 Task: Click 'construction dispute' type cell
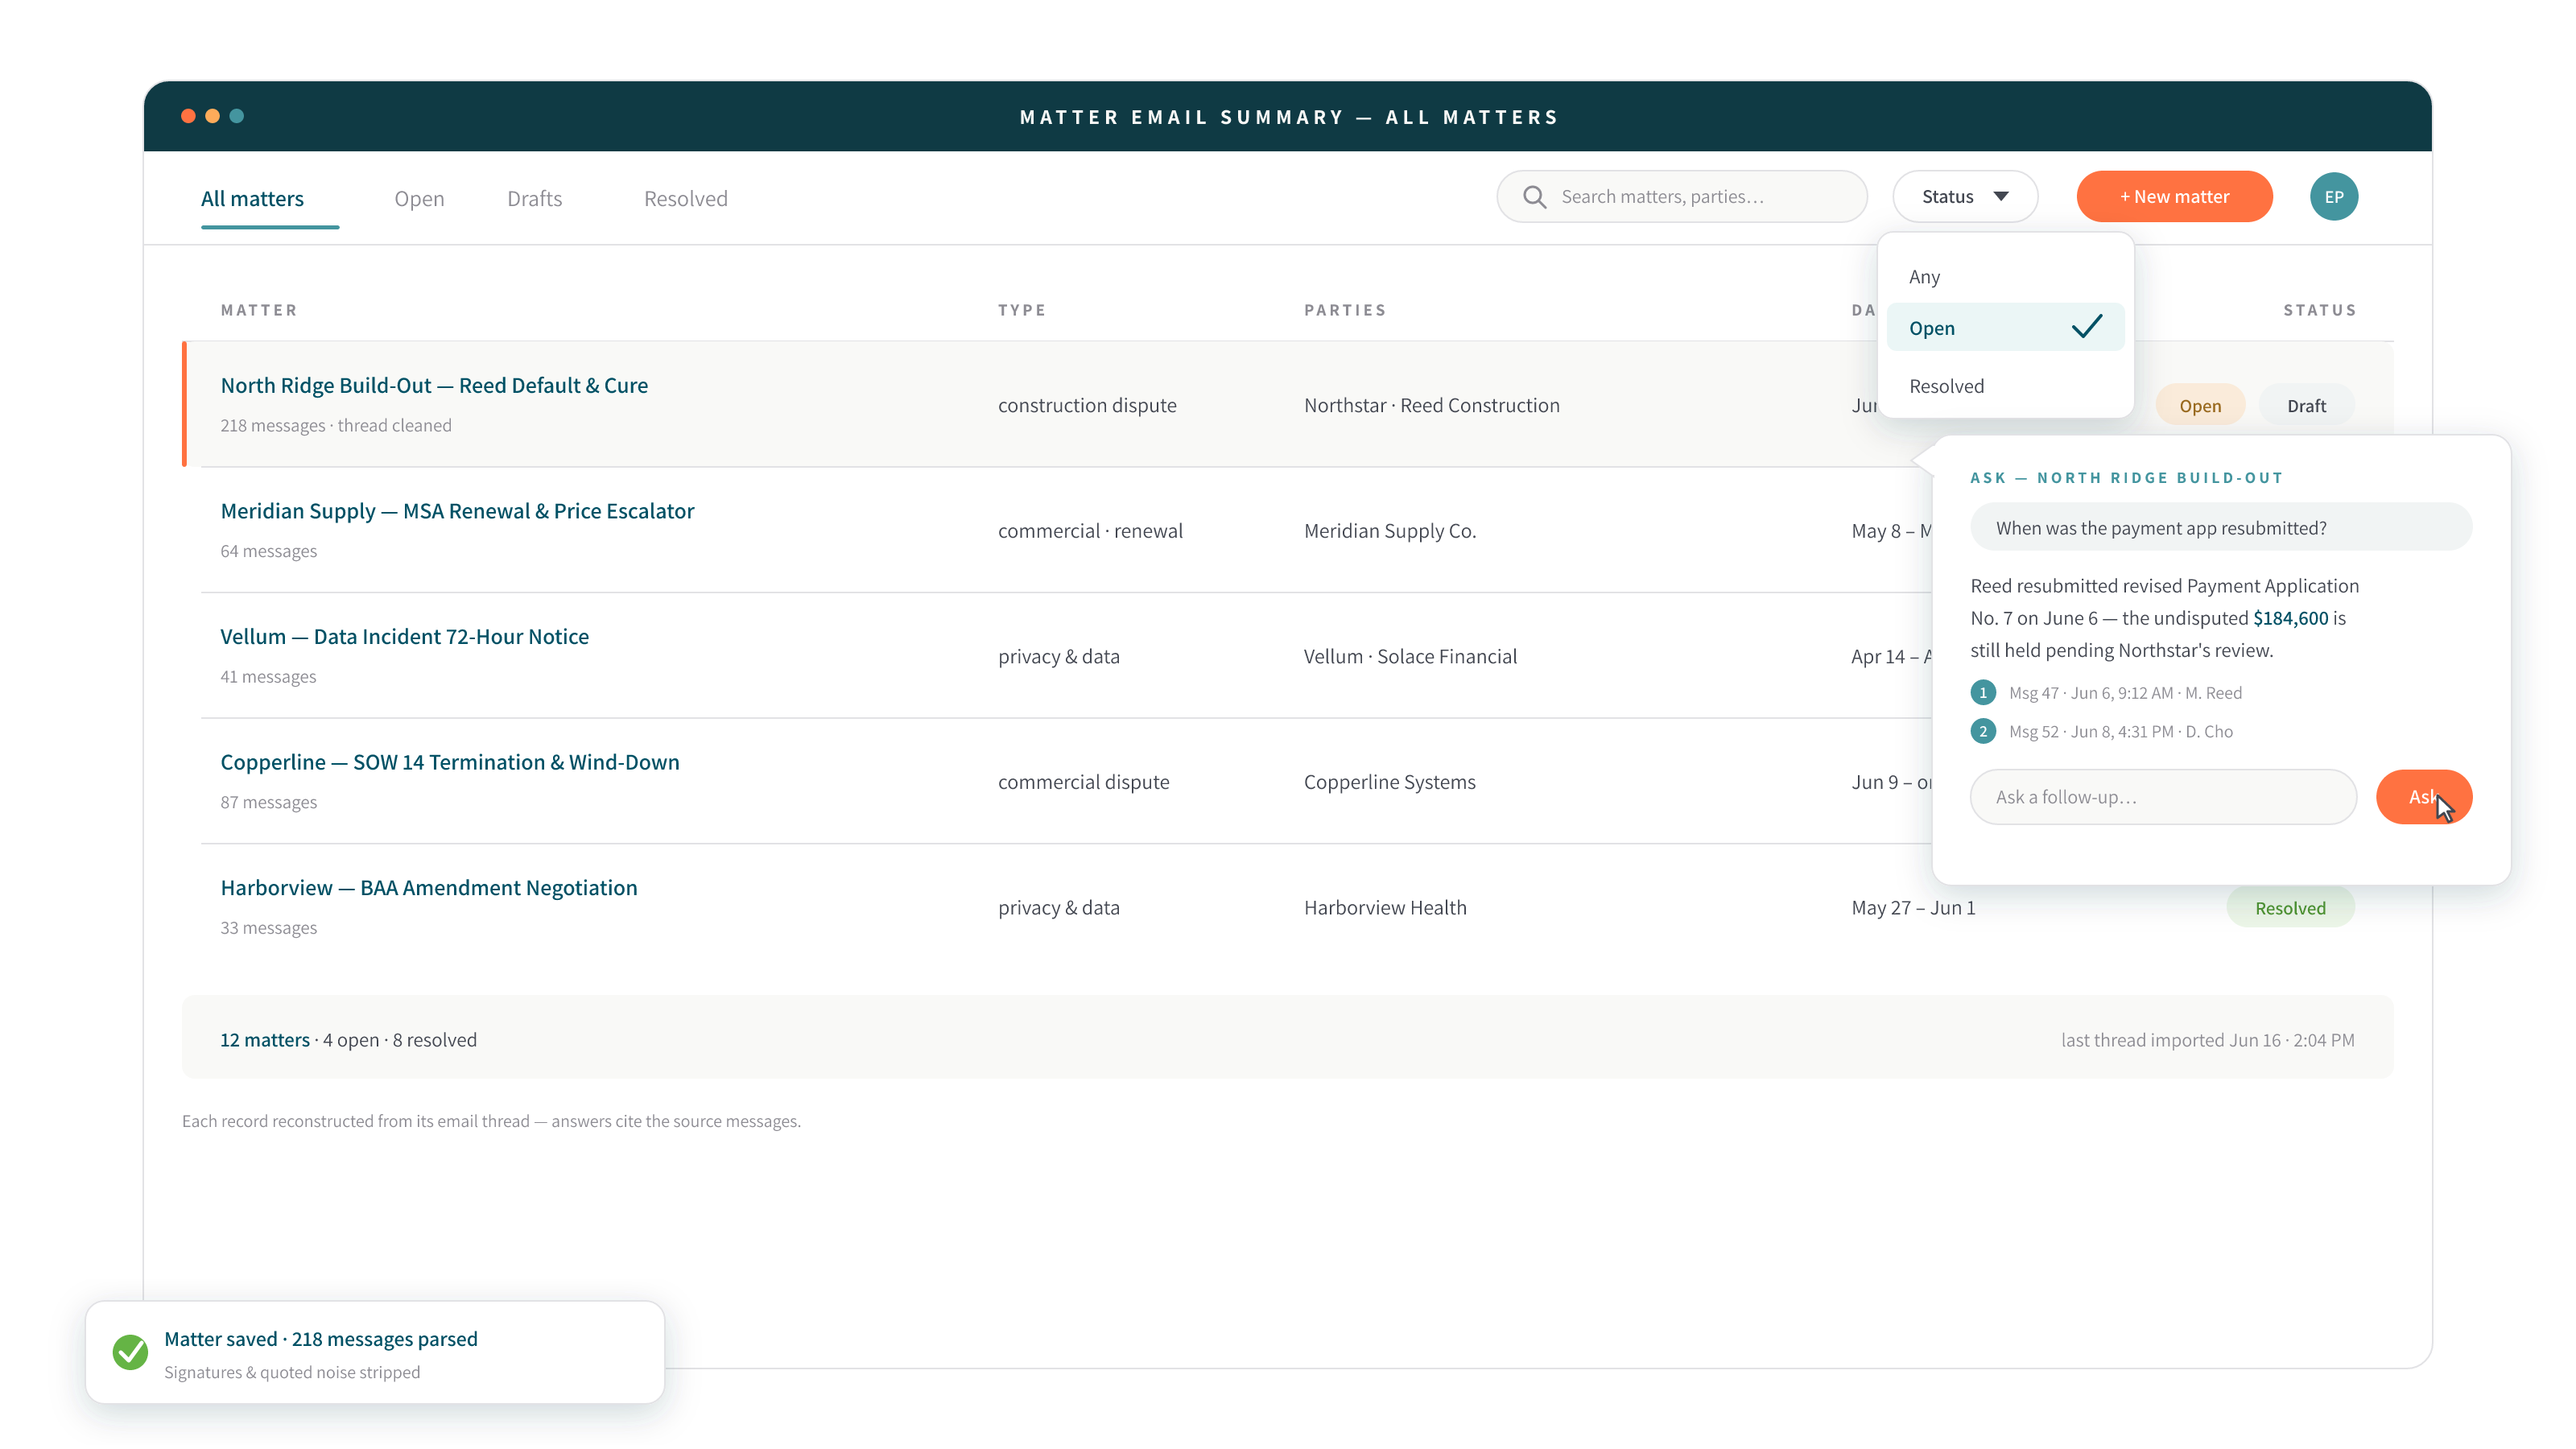pos(1087,405)
